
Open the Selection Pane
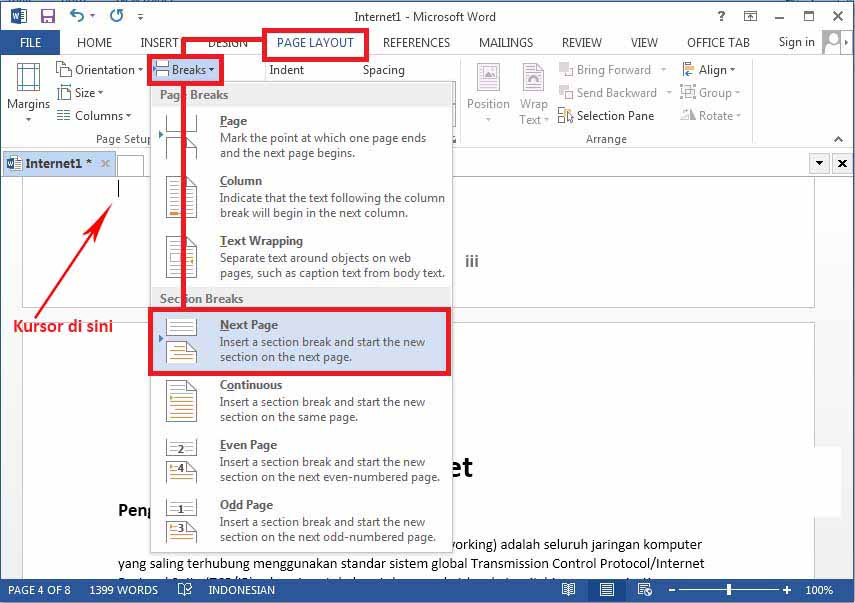pyautogui.click(x=606, y=116)
